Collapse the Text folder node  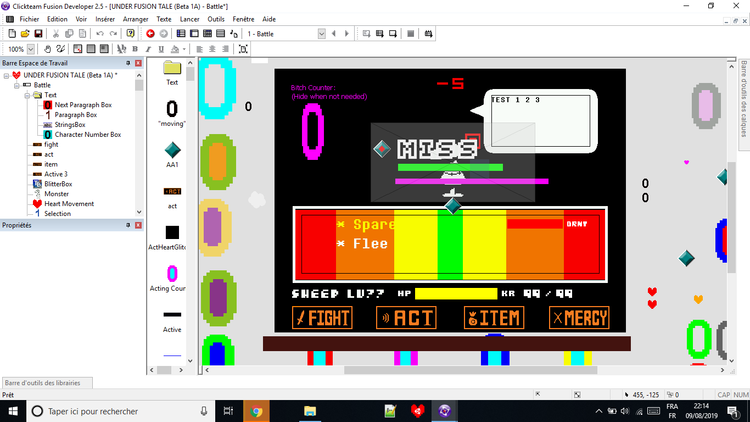pos(27,95)
